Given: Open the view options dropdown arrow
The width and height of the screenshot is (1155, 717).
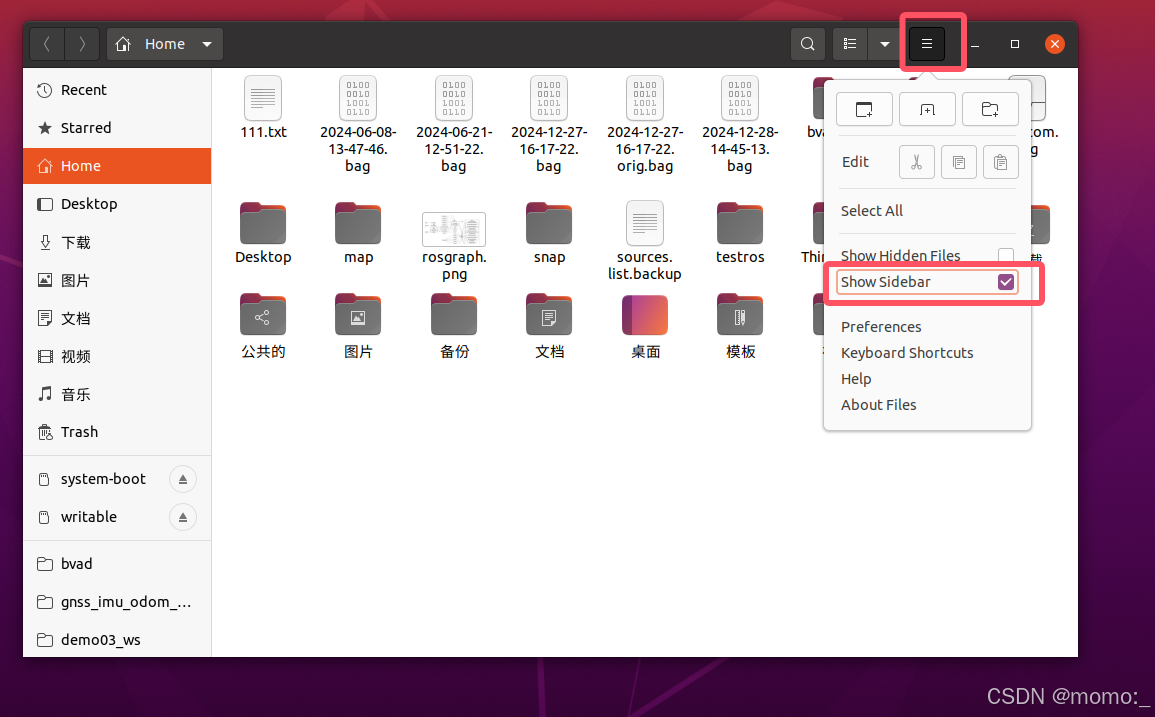Looking at the screenshot, I should (884, 44).
